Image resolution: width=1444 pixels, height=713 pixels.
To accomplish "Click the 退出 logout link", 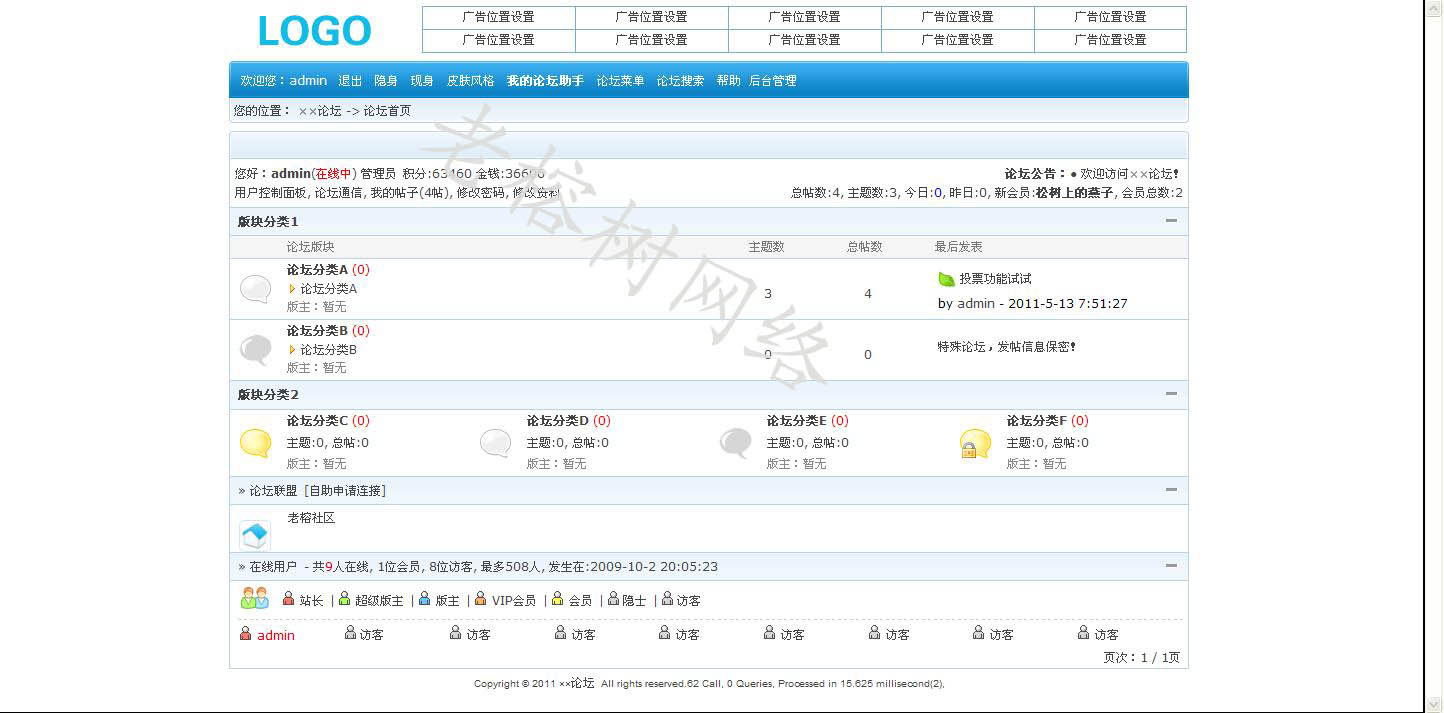I will (x=350, y=81).
